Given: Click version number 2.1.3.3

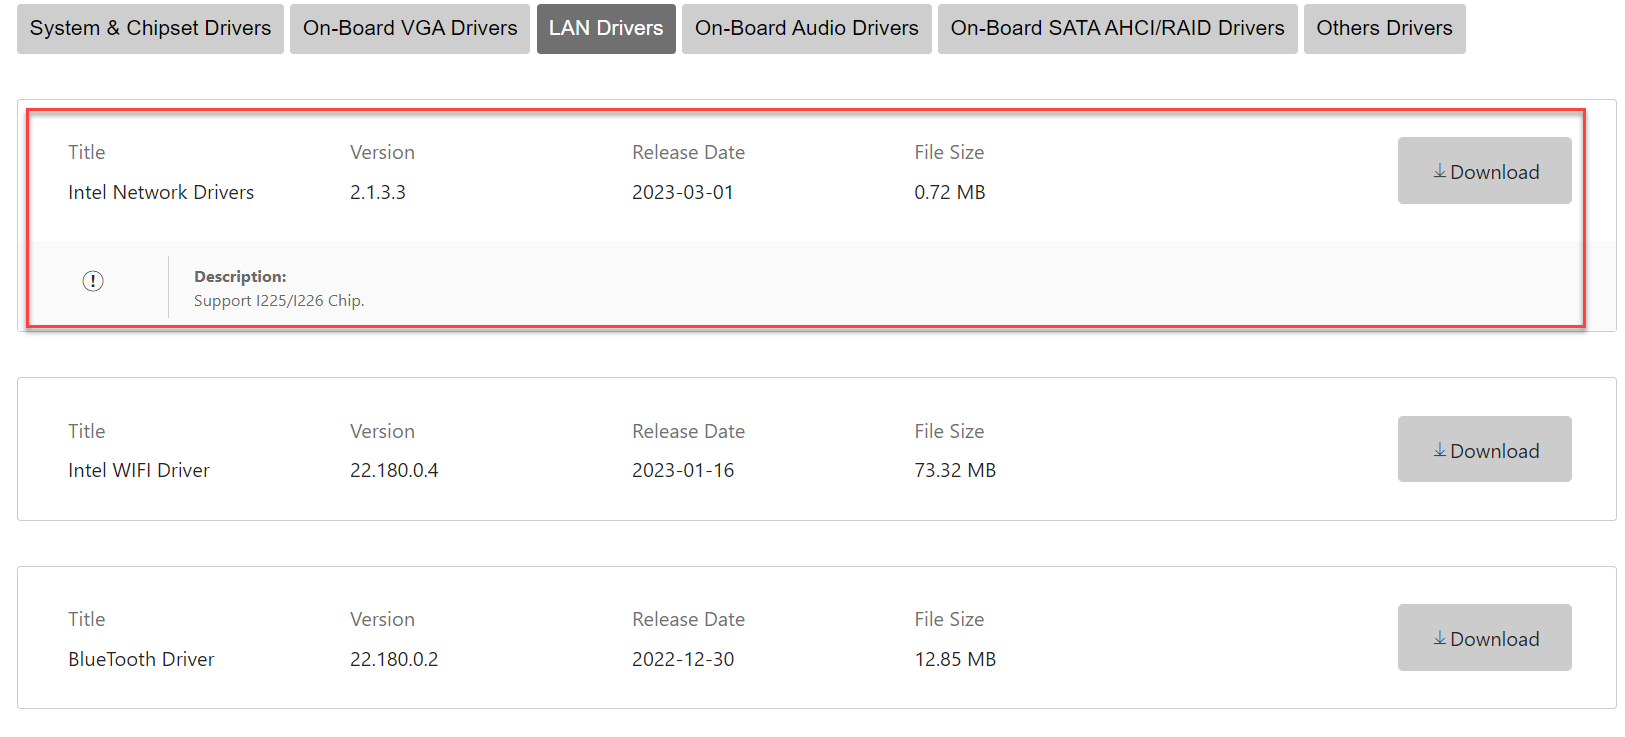Looking at the screenshot, I should point(378,192).
